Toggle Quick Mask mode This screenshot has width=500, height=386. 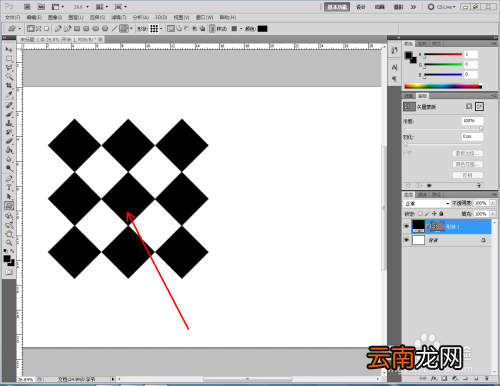point(9,272)
